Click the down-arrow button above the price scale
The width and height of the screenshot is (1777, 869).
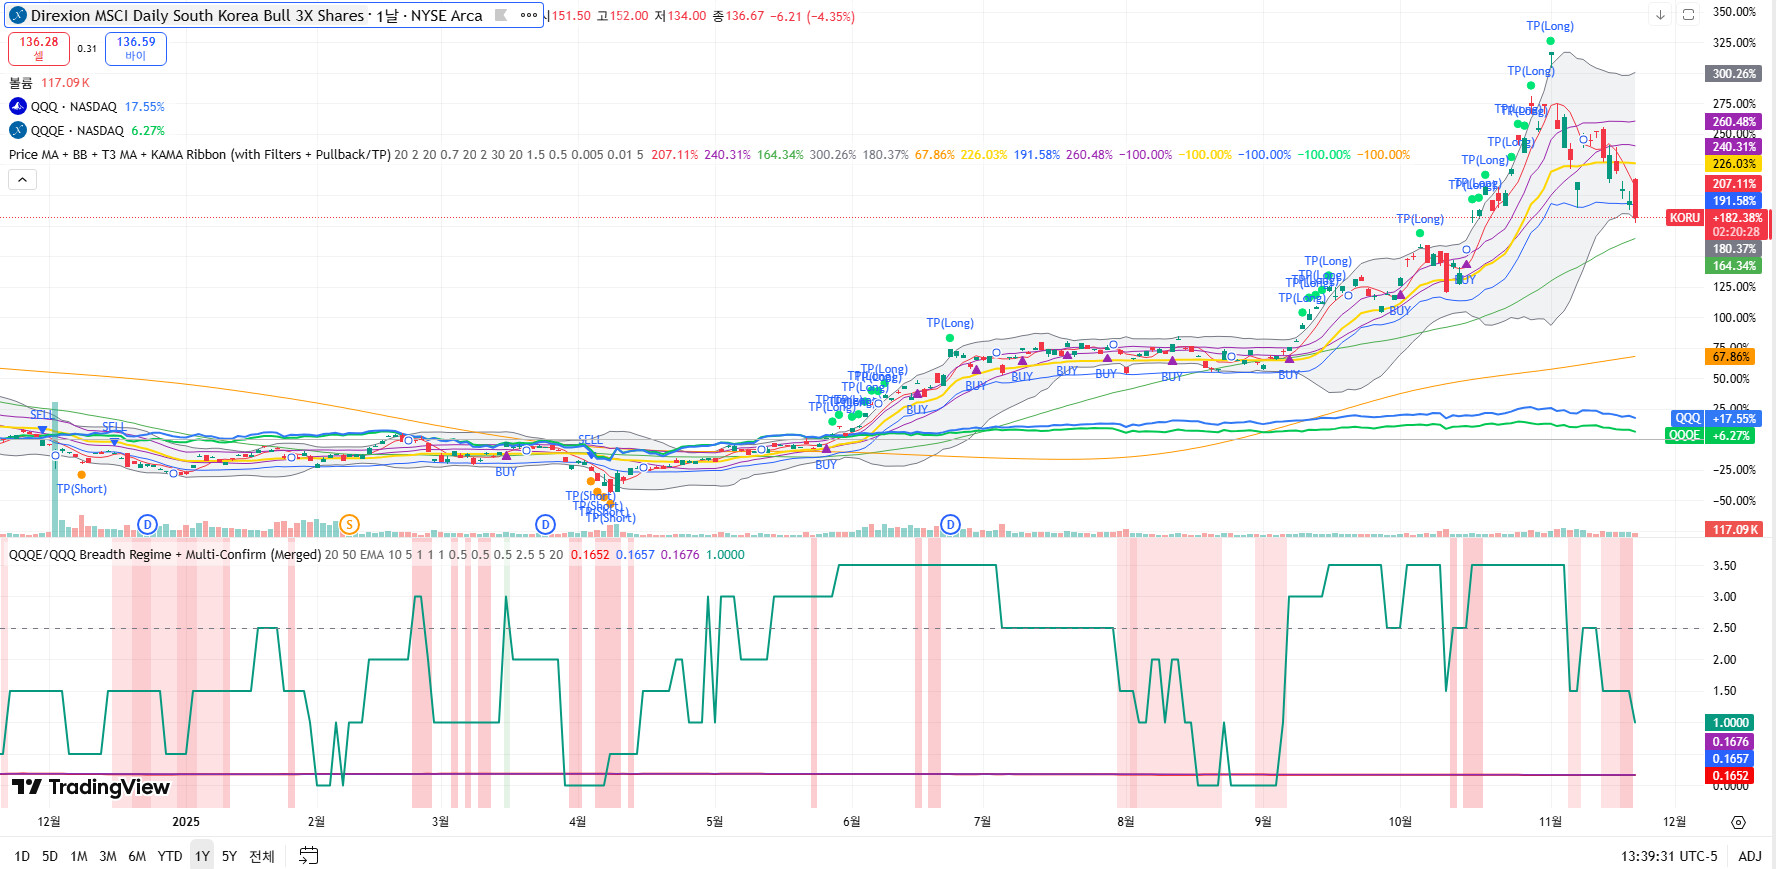1660,15
